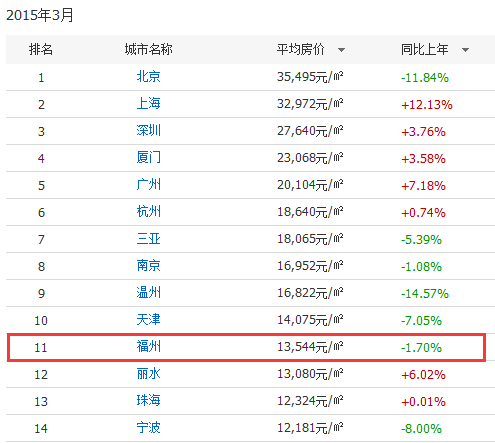Click rank number 11 in 福州 row
Screen dimensions: 495x443
(x=41, y=348)
